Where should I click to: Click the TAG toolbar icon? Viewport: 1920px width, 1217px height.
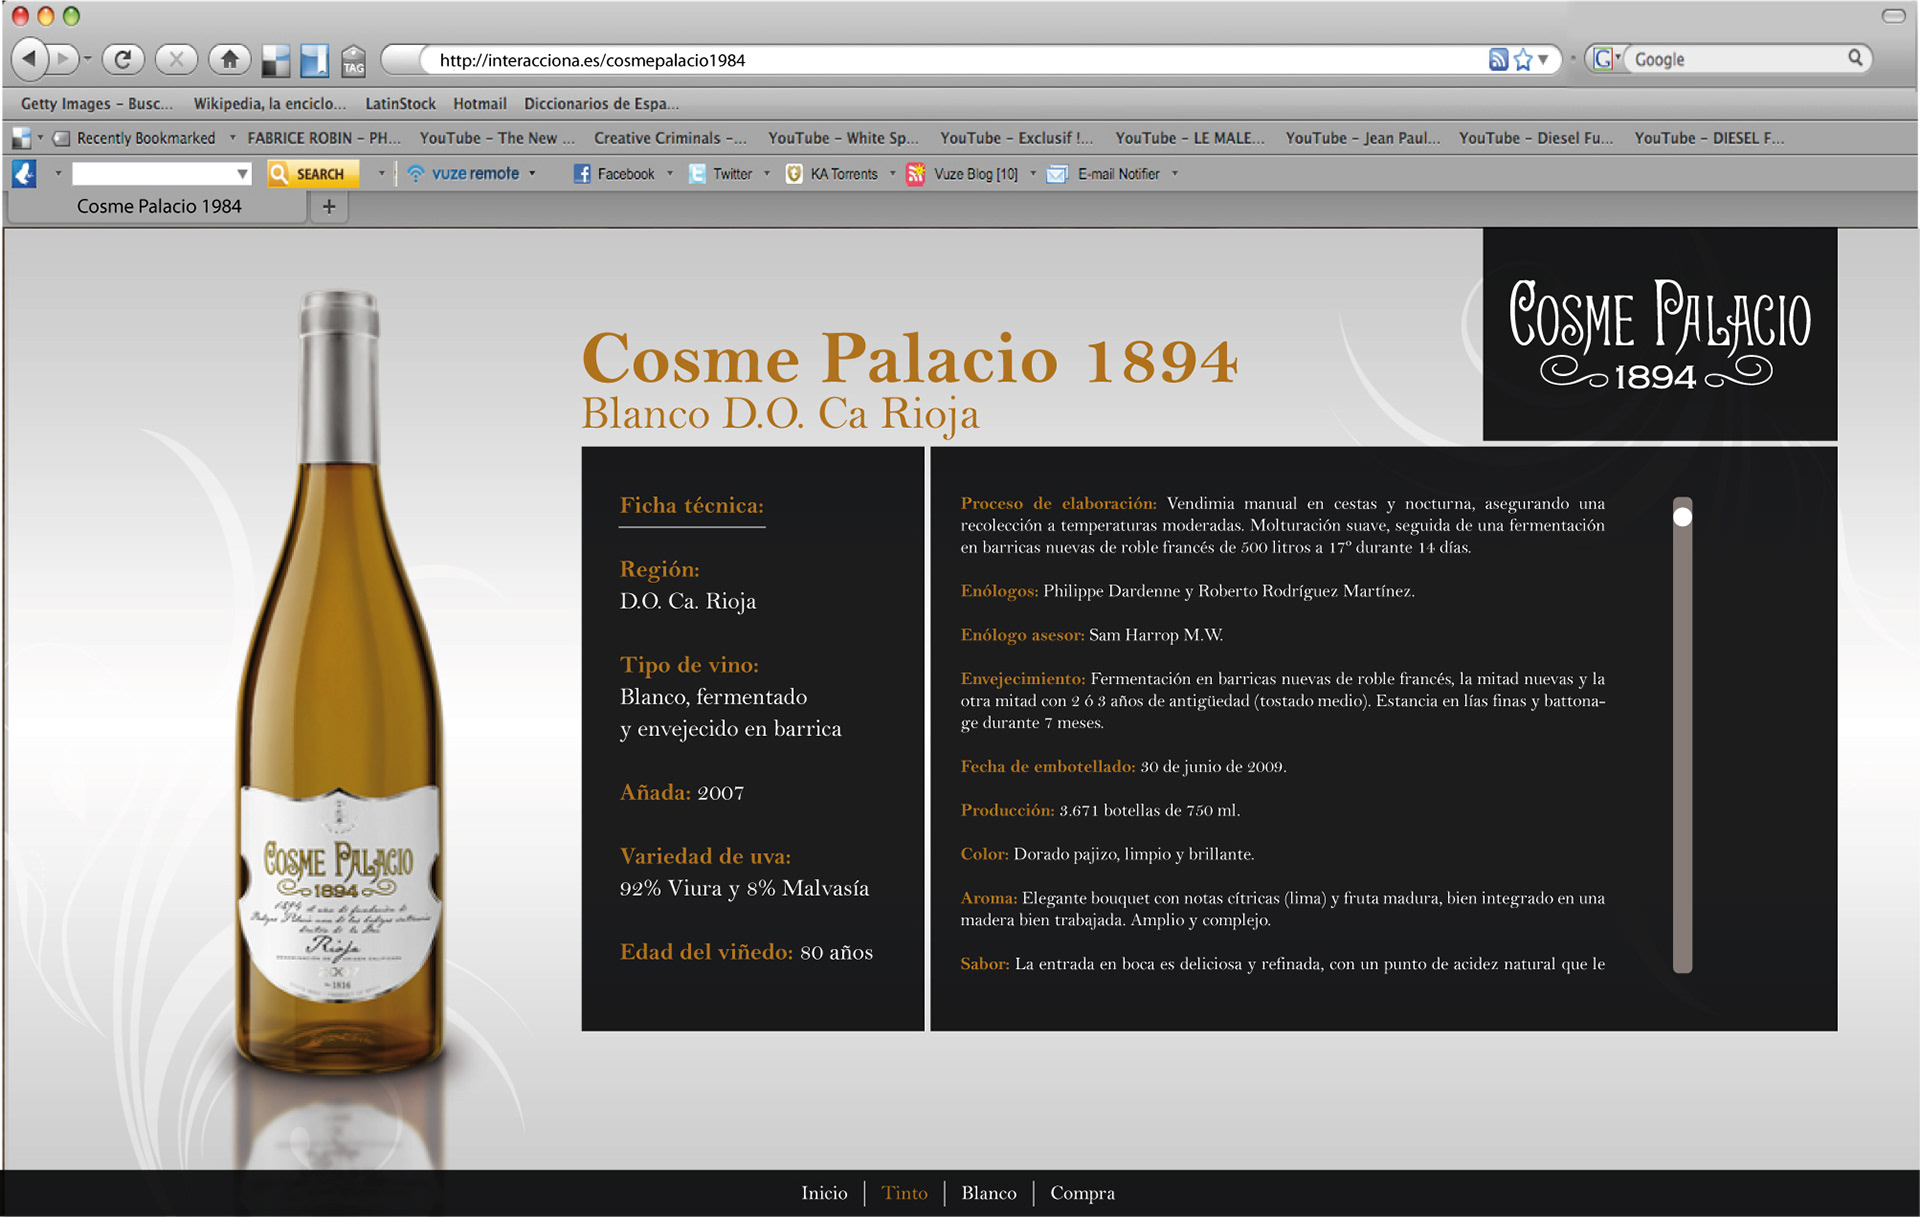[x=353, y=61]
